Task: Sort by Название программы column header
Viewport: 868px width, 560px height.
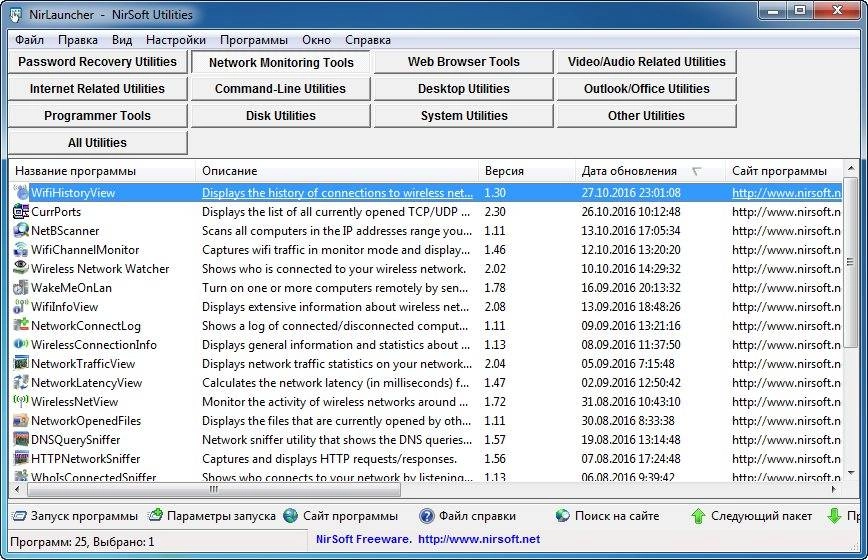Action: click(x=102, y=171)
